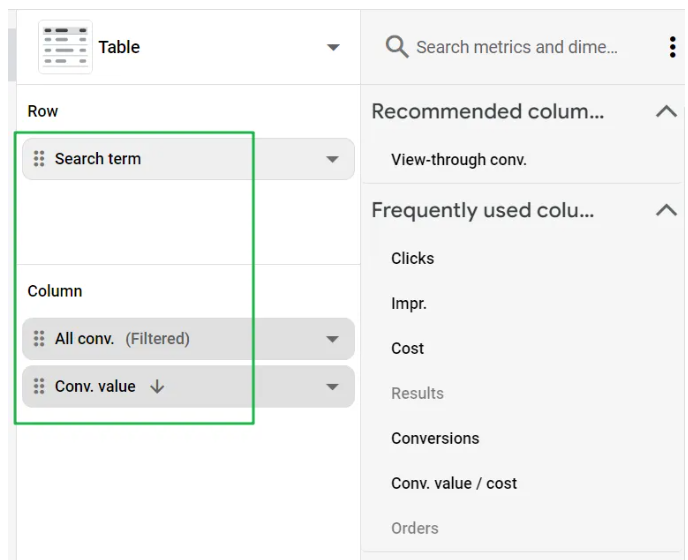Click the All conv. drag handle
This screenshot has width=688, height=560.
39,339
